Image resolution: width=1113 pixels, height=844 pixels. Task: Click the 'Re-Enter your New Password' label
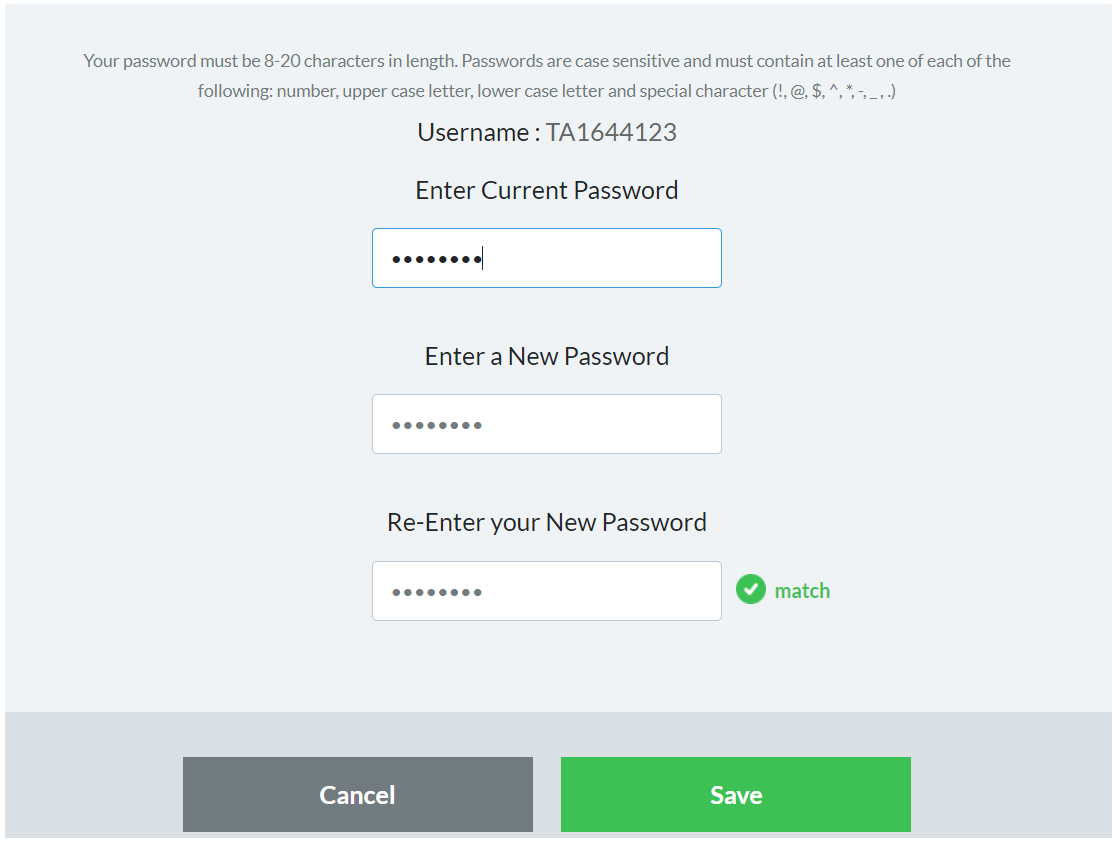[x=547, y=522]
